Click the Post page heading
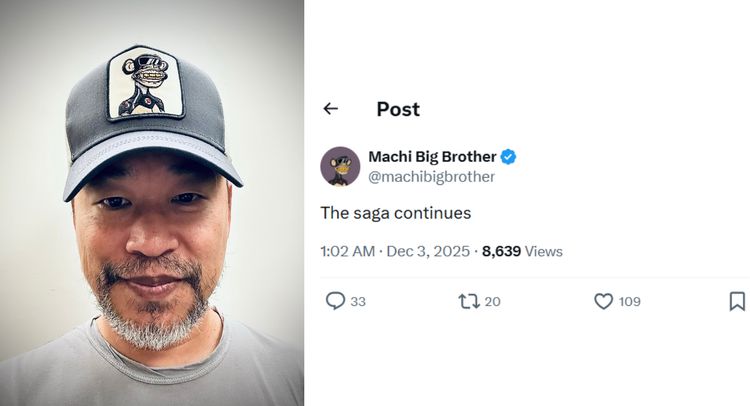Screen dimensions: 750x406 click(398, 109)
